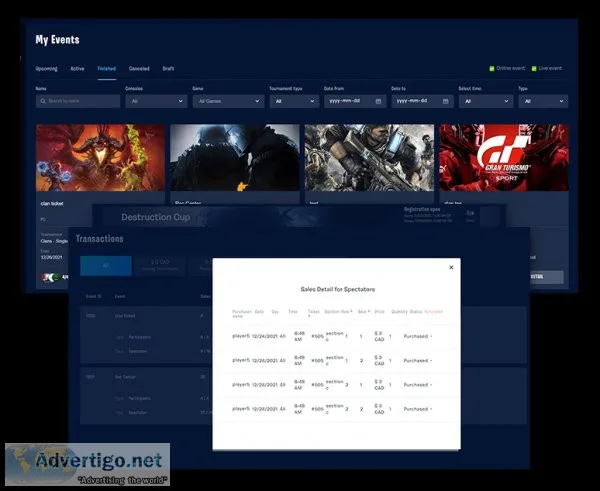Sort by the Section Row column header
The image size is (600, 491).
pos(338,312)
